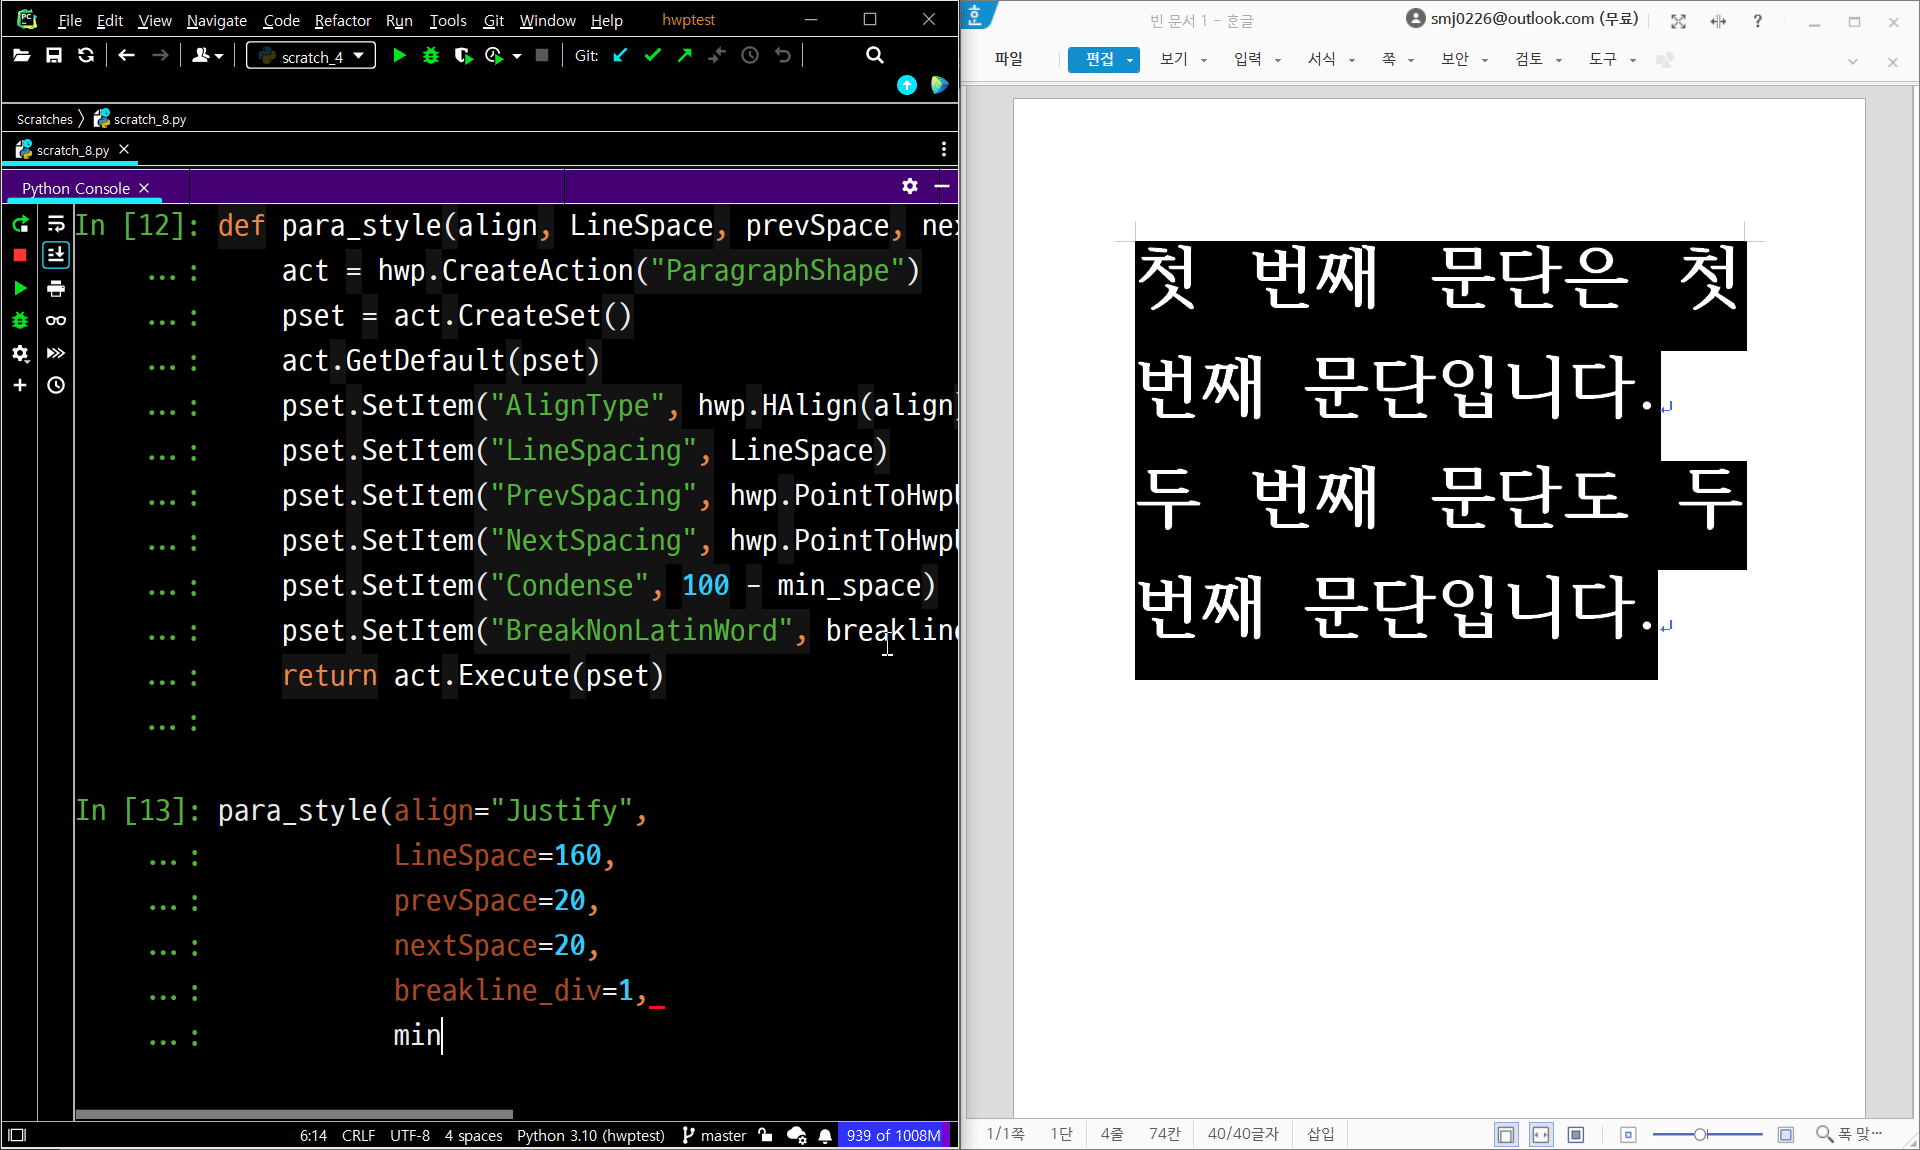Toggle scroll to end in console
The height and width of the screenshot is (1150, 1920).
coord(56,256)
